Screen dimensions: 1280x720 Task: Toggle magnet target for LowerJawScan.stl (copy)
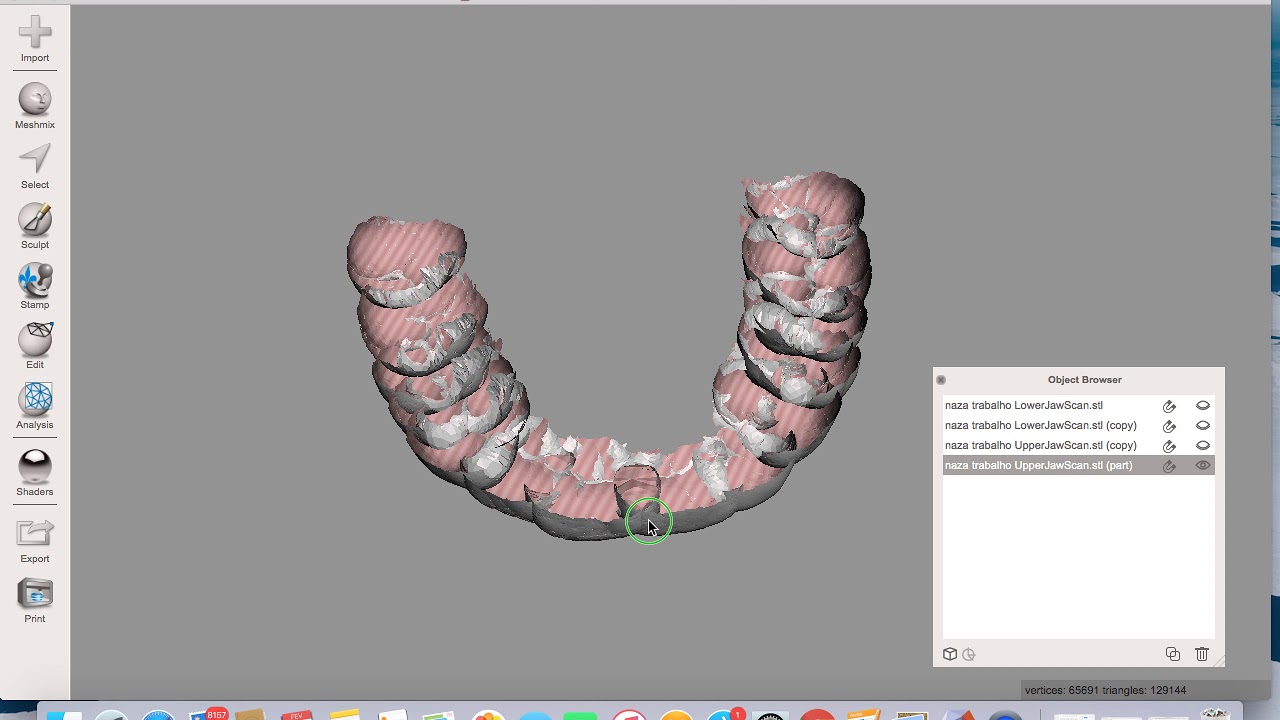click(1169, 426)
